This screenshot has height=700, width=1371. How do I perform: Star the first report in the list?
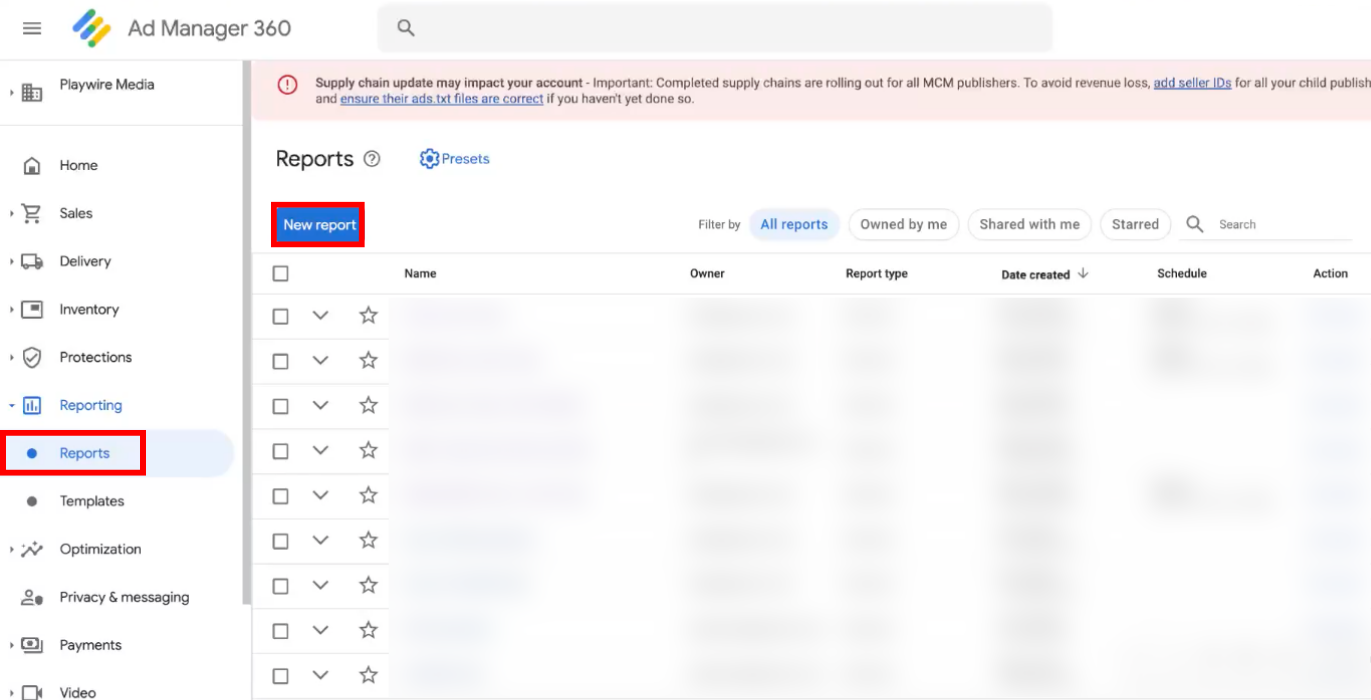coord(368,315)
